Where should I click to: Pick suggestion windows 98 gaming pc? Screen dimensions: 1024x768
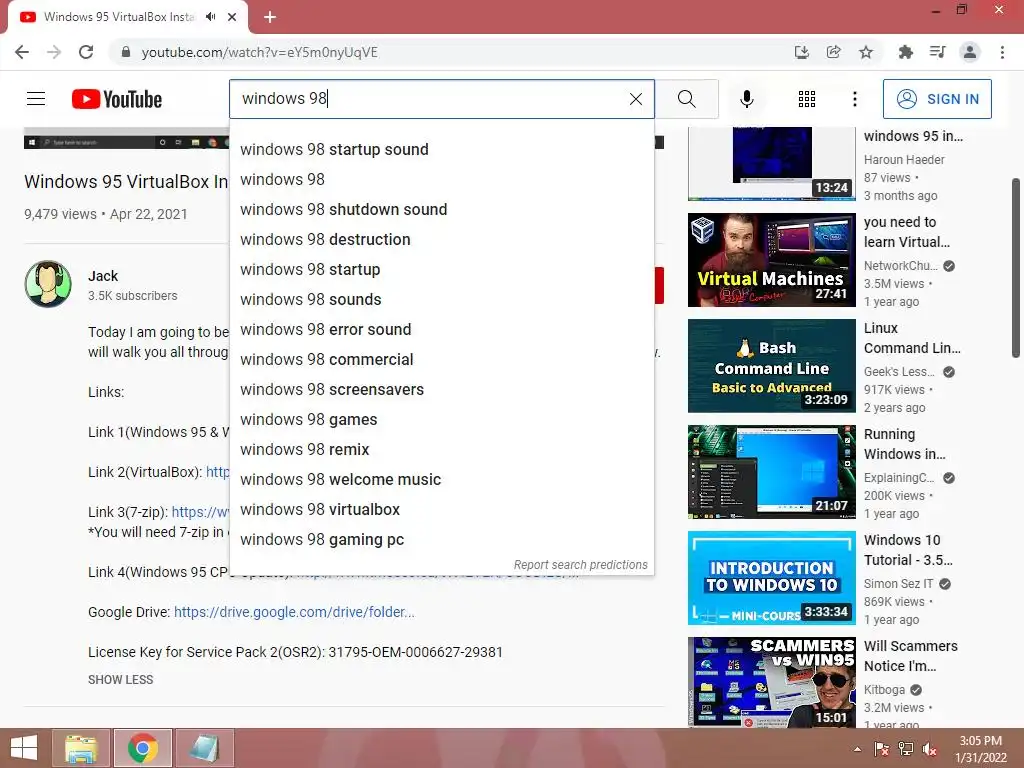pos(441,540)
